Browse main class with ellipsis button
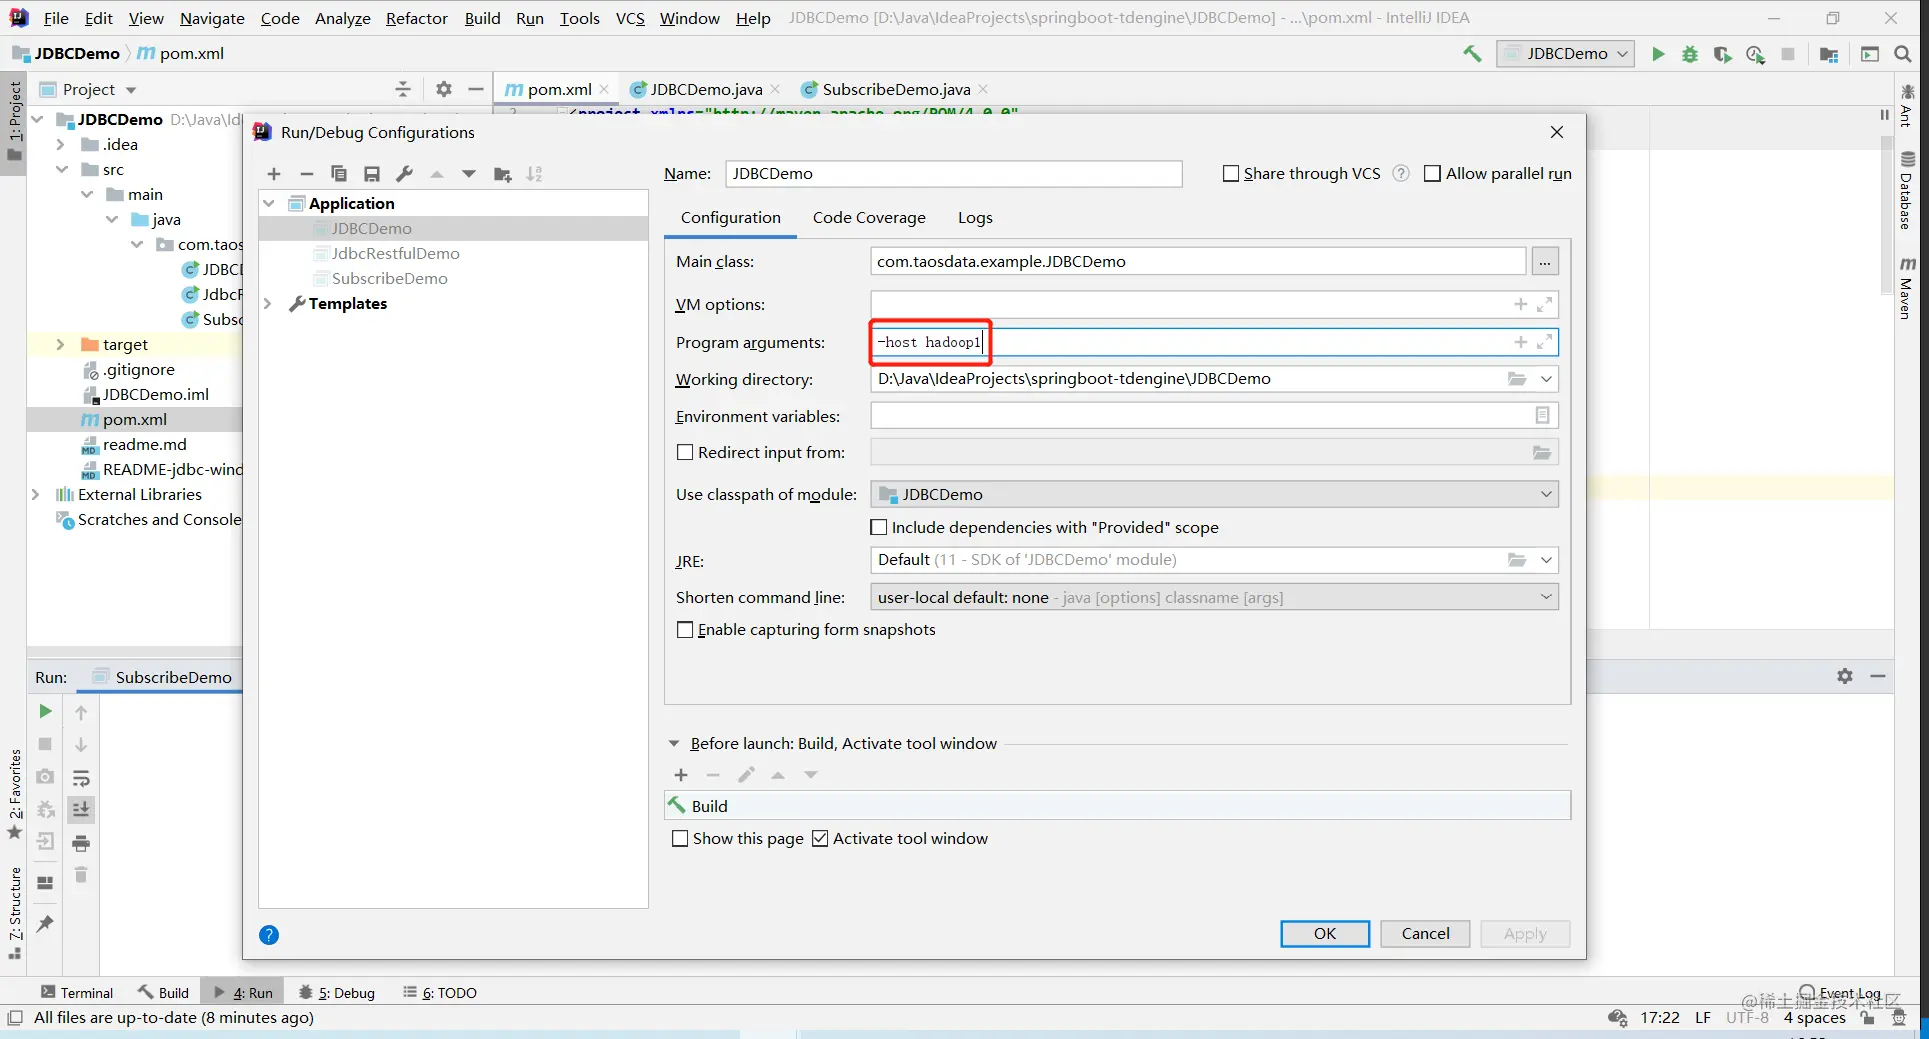 [1545, 262]
